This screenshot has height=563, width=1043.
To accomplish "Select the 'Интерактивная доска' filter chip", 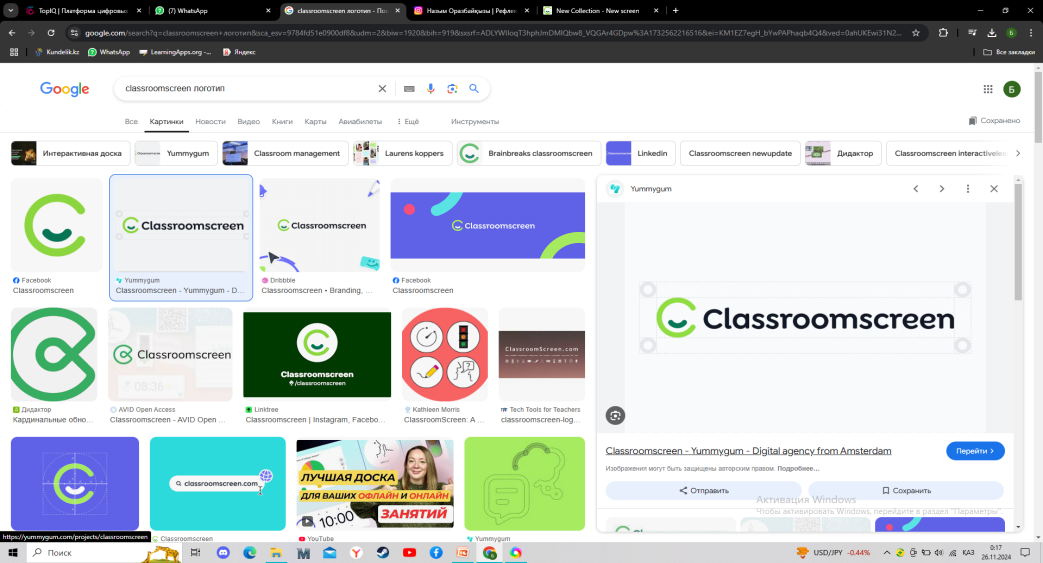I will 70,153.
